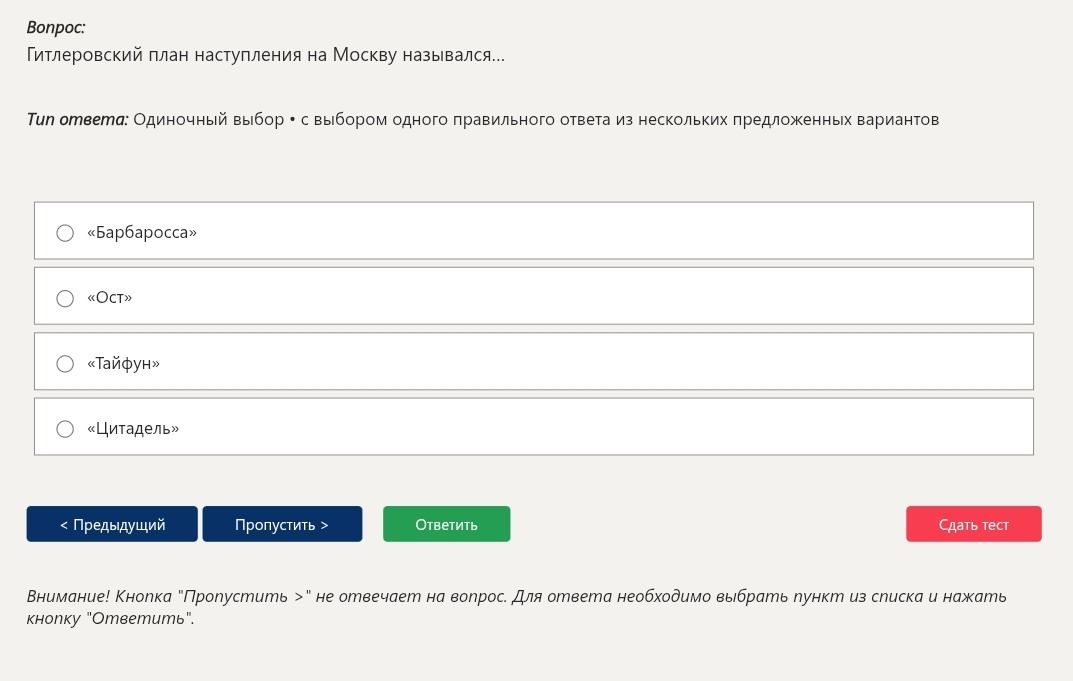Screen dimensions: 1073x681
Task: Click the left arrow in Предыдущий button
Action: coord(64,525)
